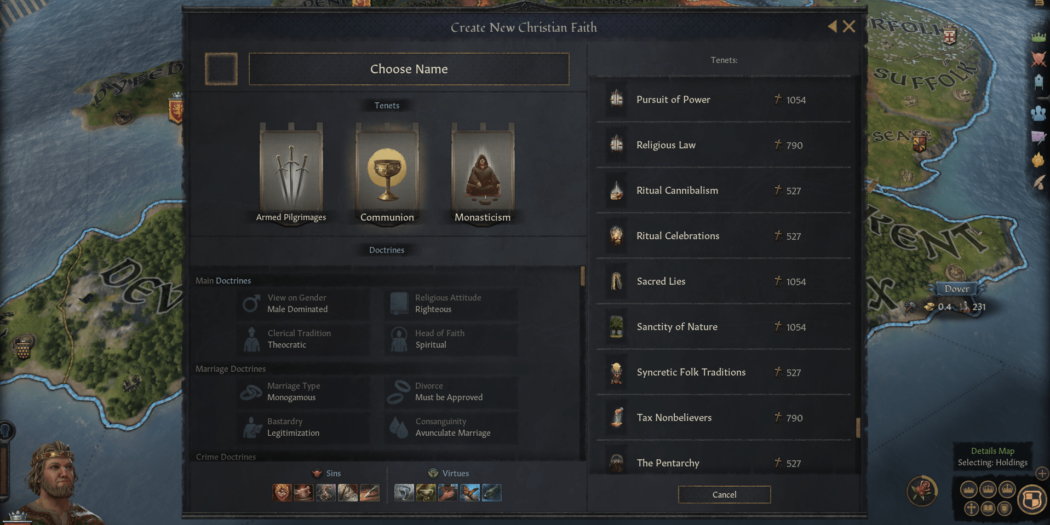Click the first virtue icon

(x=404, y=493)
